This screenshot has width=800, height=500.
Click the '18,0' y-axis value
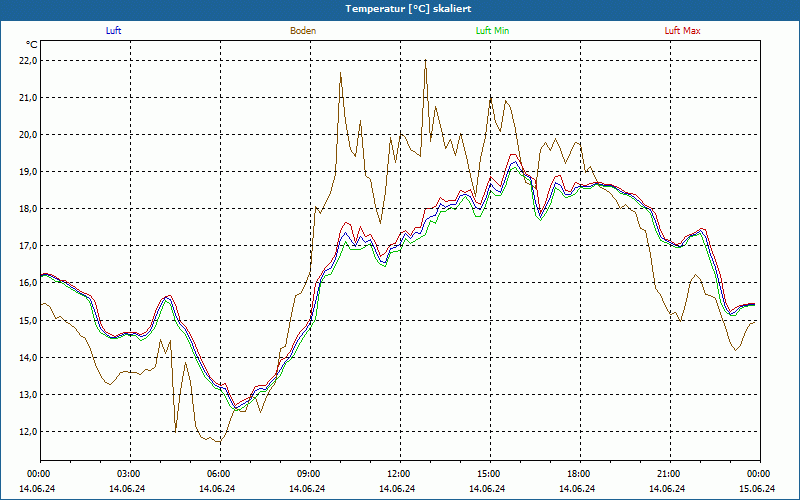click(x=28, y=209)
